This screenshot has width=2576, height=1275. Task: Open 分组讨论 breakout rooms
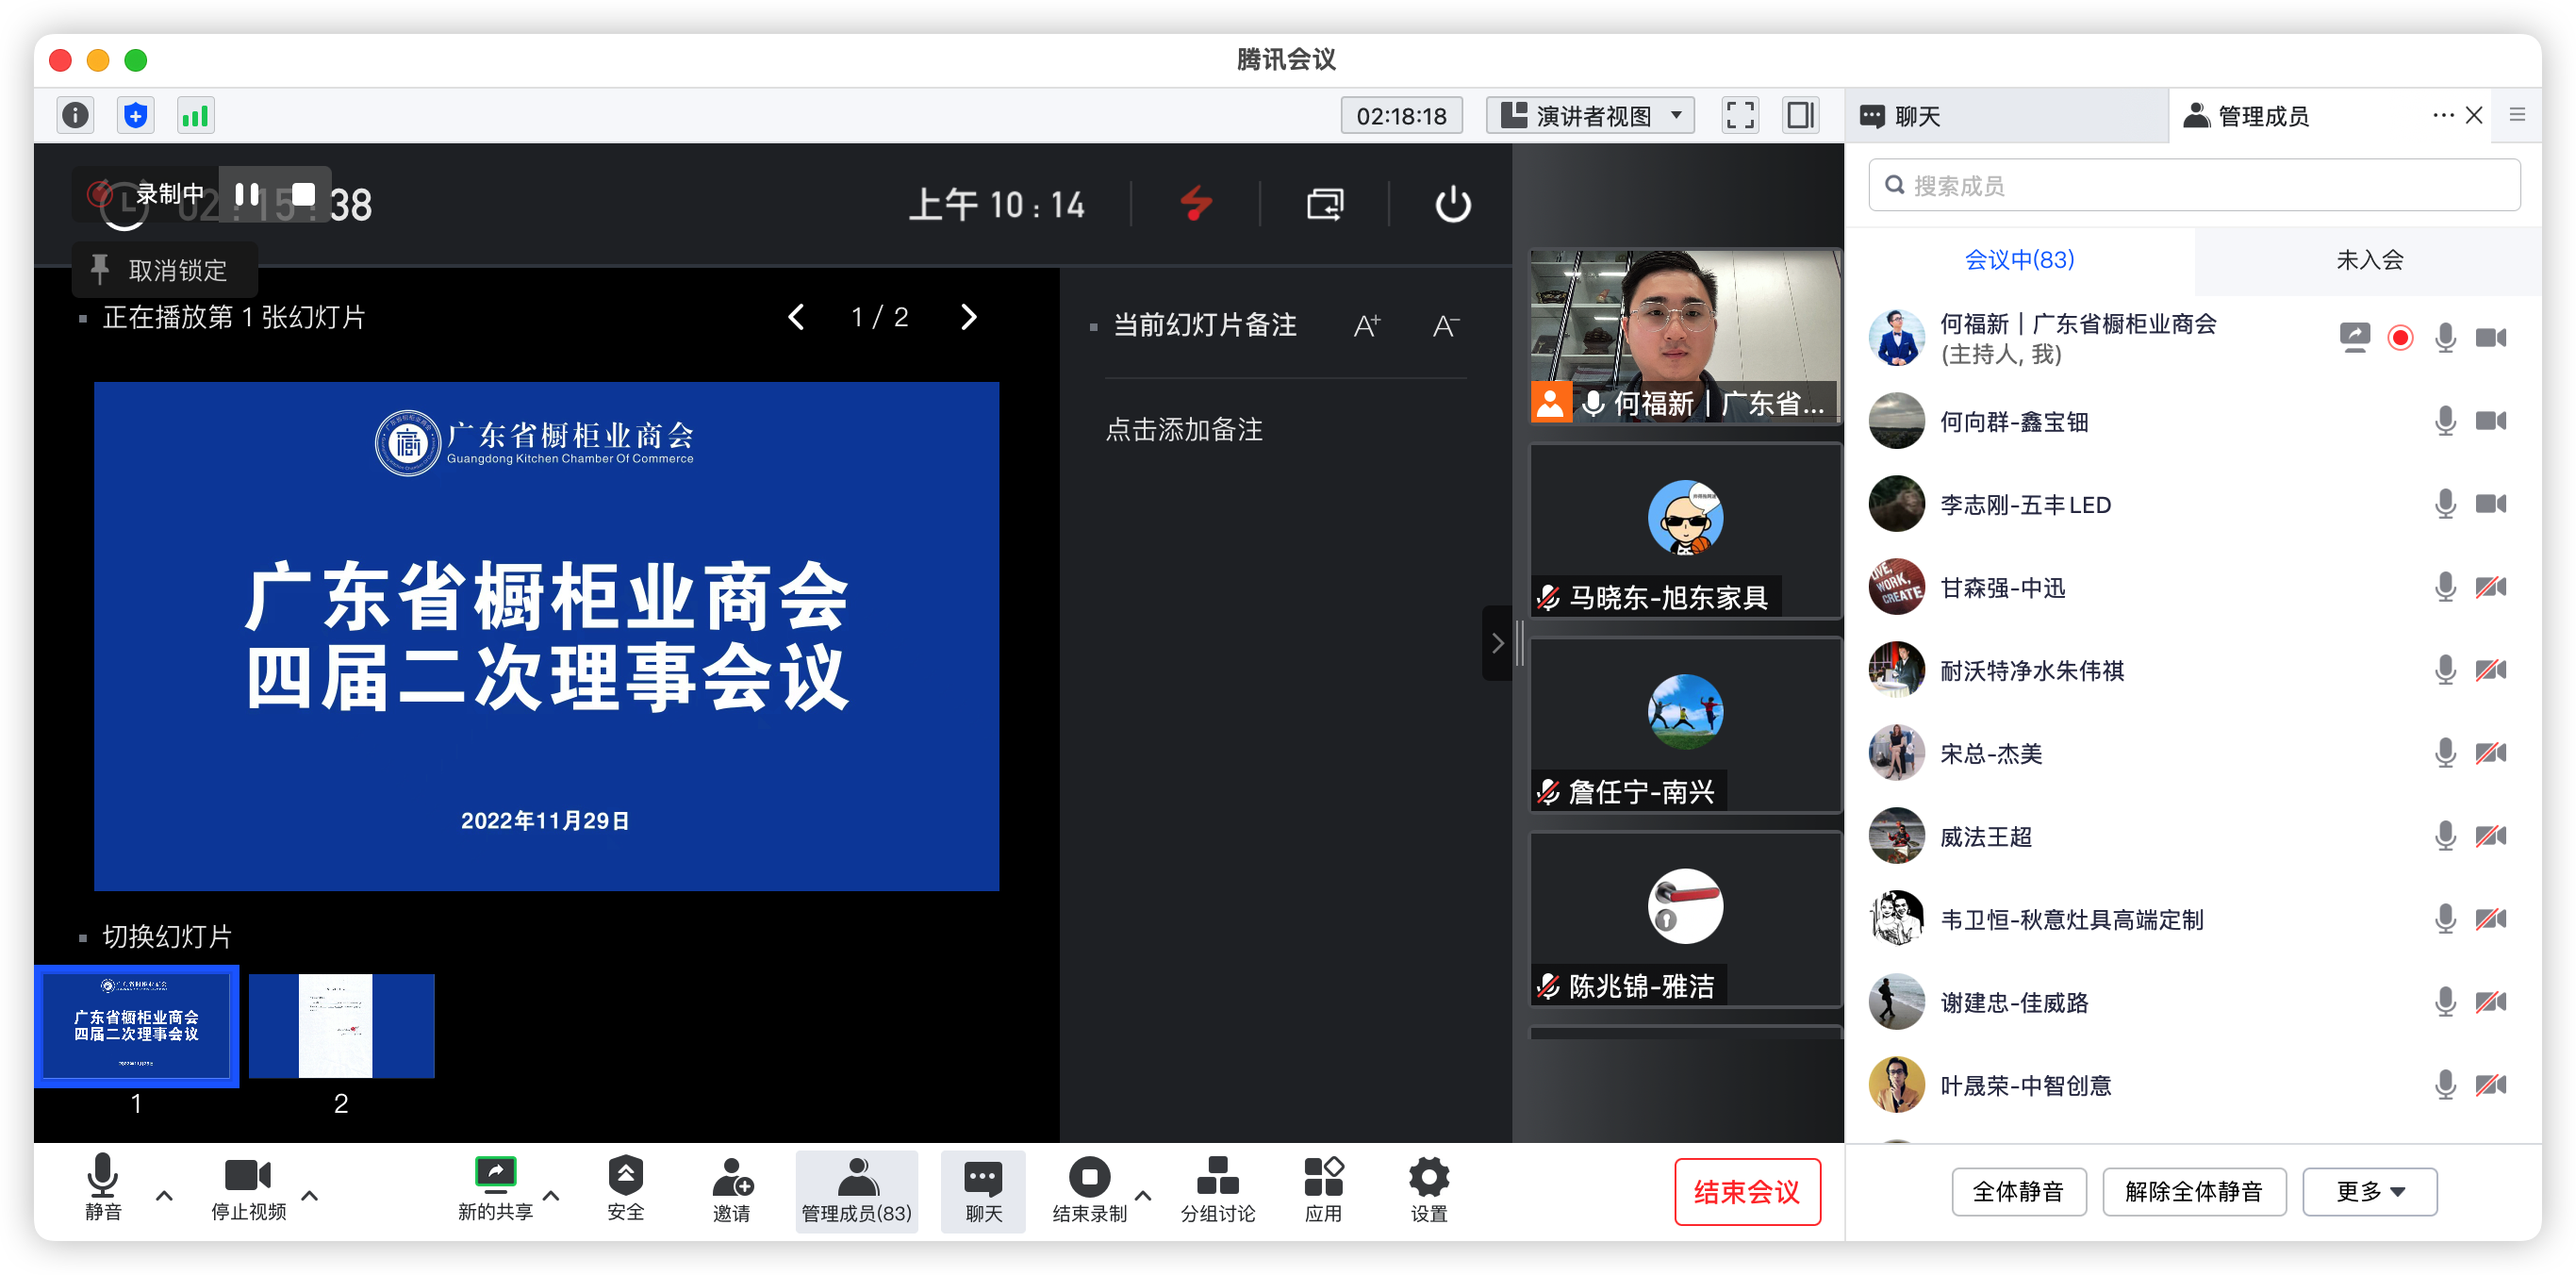click(1217, 1188)
